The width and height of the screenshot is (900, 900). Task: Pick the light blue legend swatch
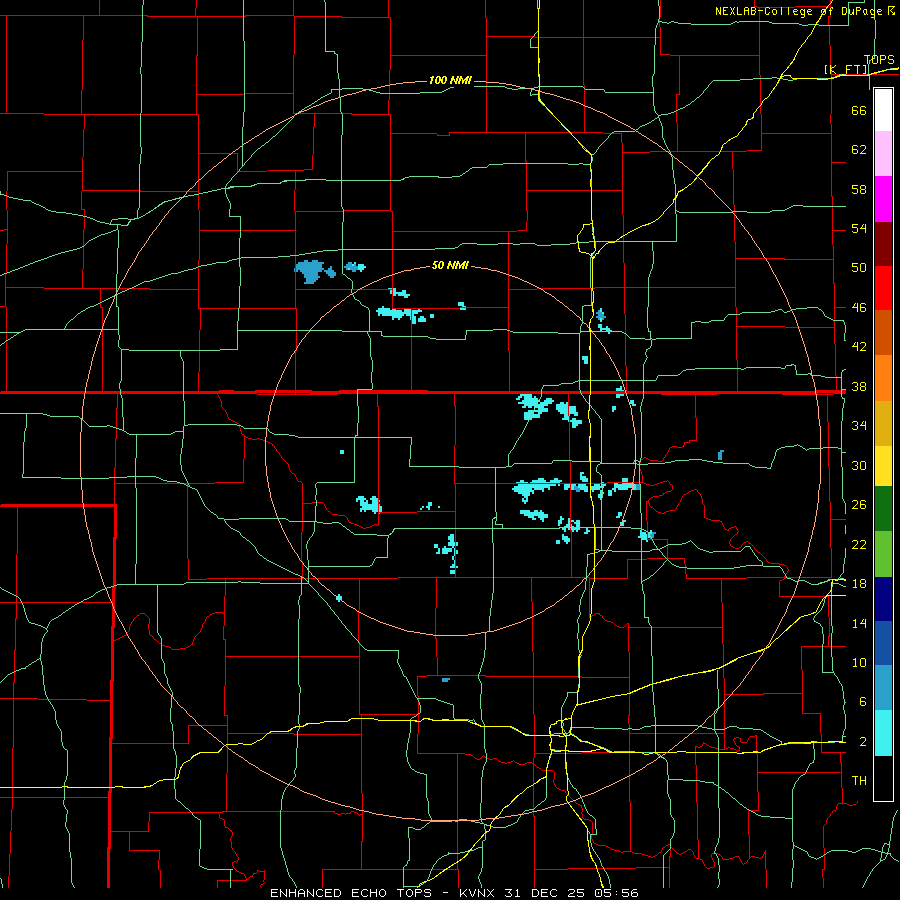883,688
